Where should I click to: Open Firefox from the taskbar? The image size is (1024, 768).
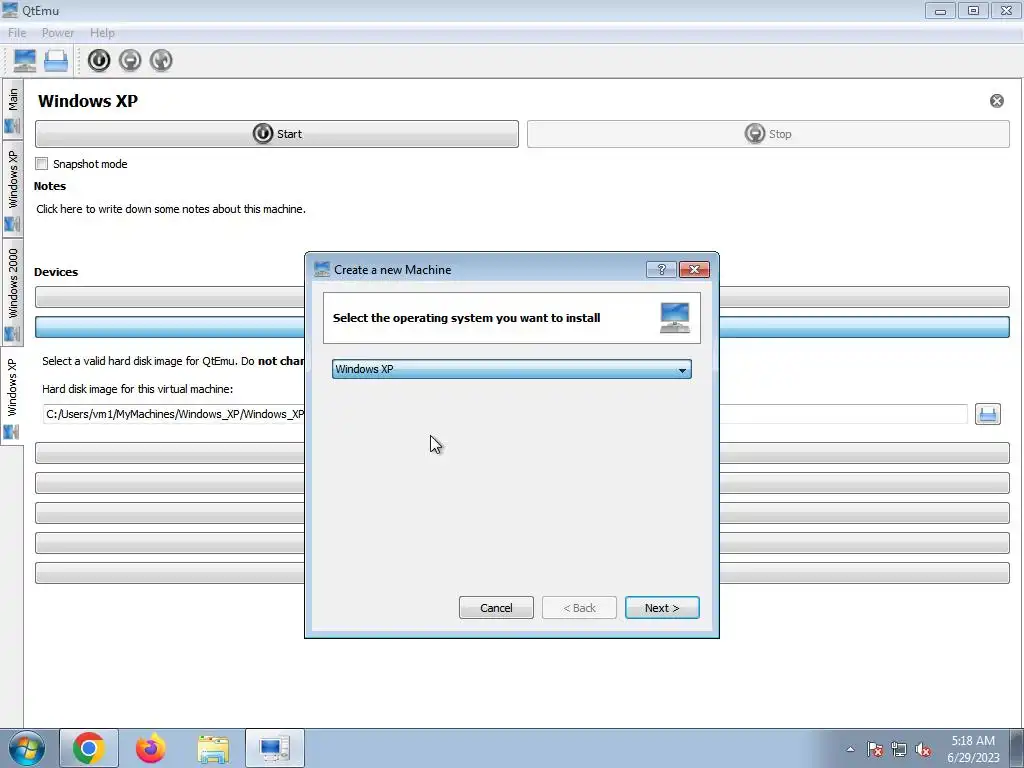click(x=151, y=748)
